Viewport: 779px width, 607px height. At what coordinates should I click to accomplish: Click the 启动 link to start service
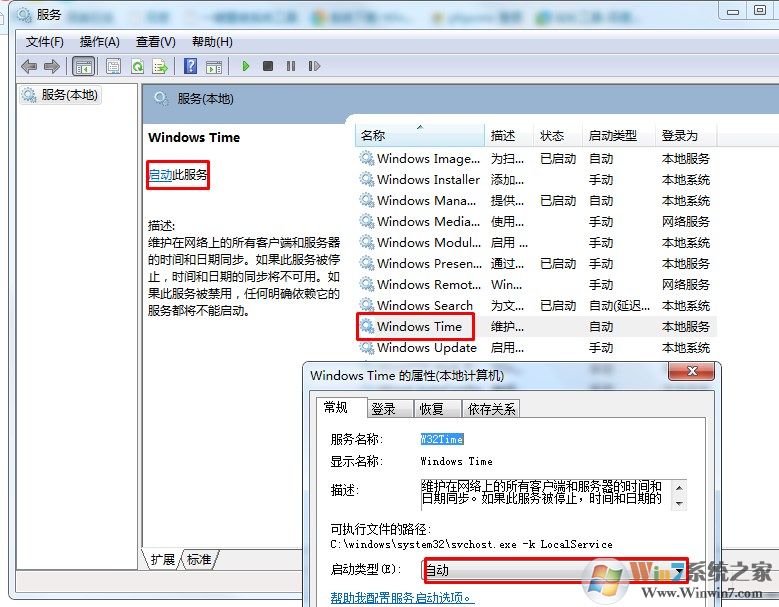click(160, 175)
